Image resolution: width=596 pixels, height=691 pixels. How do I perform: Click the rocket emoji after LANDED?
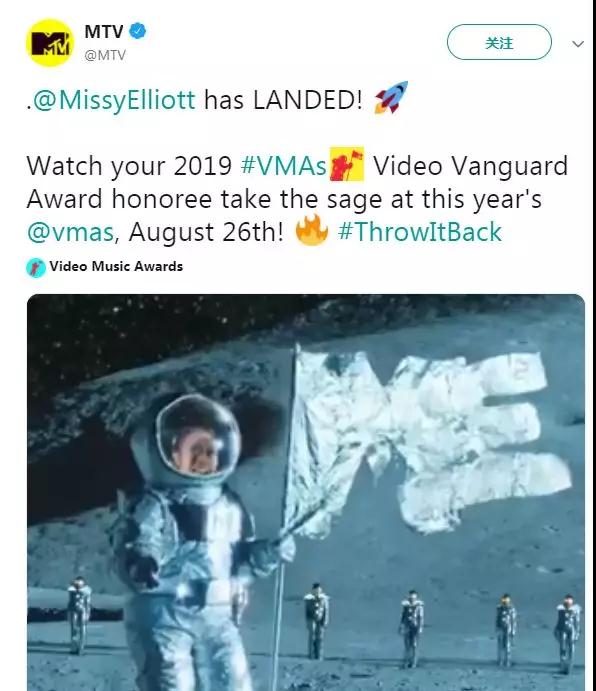click(391, 97)
